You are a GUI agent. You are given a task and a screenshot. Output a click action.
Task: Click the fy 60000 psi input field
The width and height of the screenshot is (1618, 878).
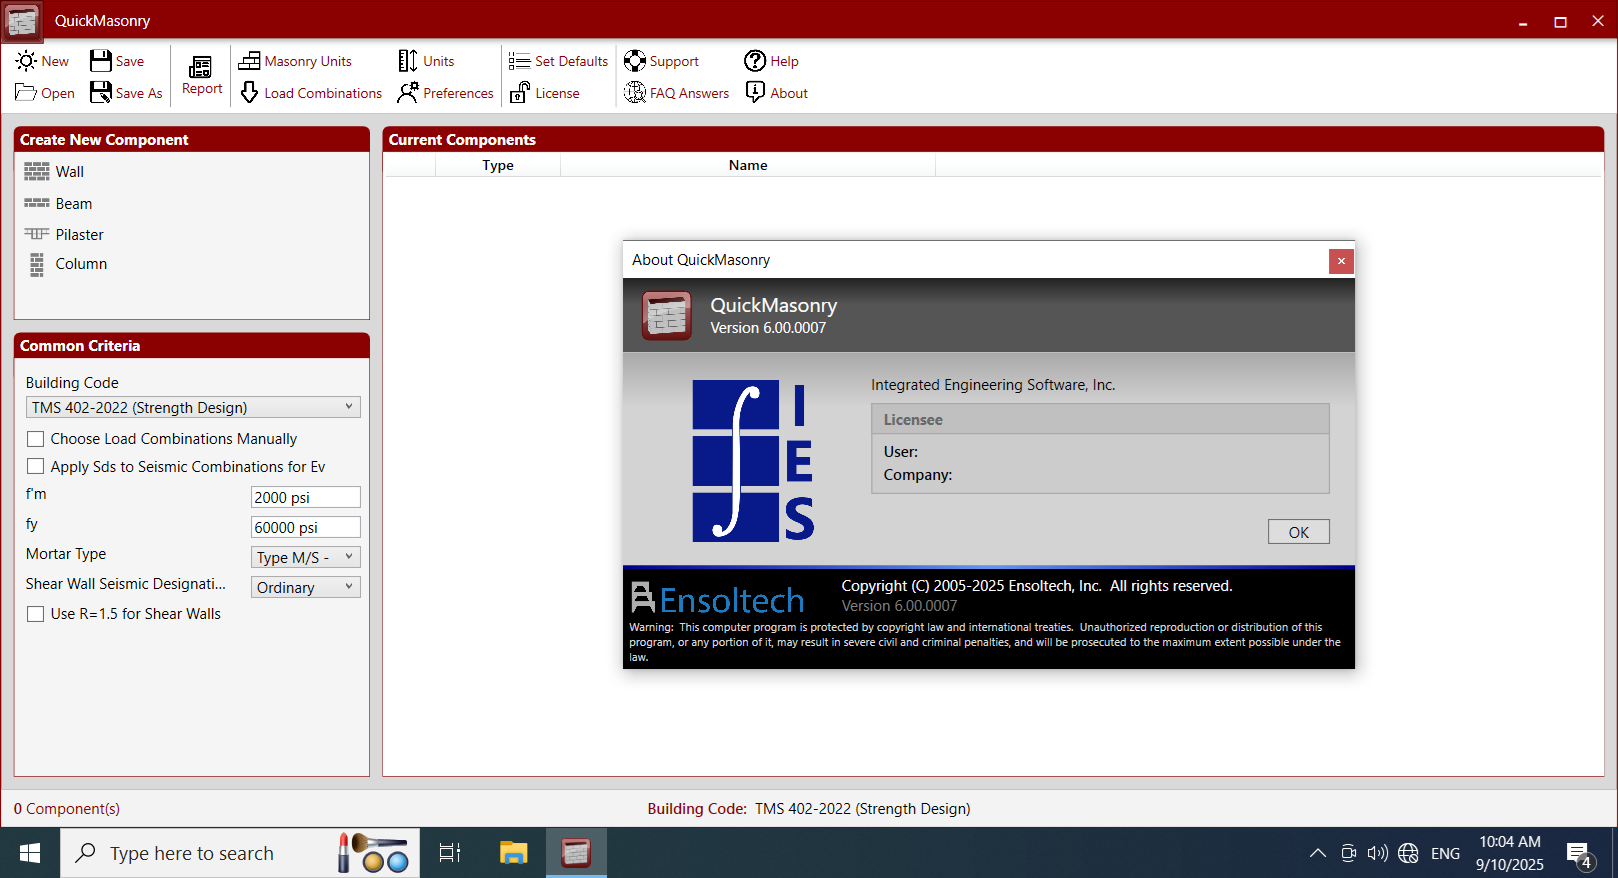point(305,527)
